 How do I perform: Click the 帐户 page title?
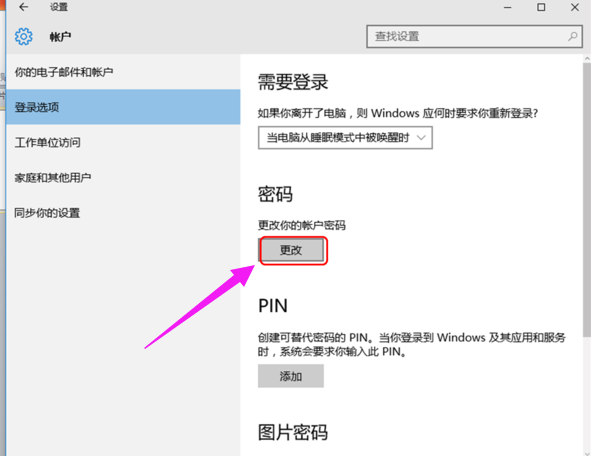[60, 37]
